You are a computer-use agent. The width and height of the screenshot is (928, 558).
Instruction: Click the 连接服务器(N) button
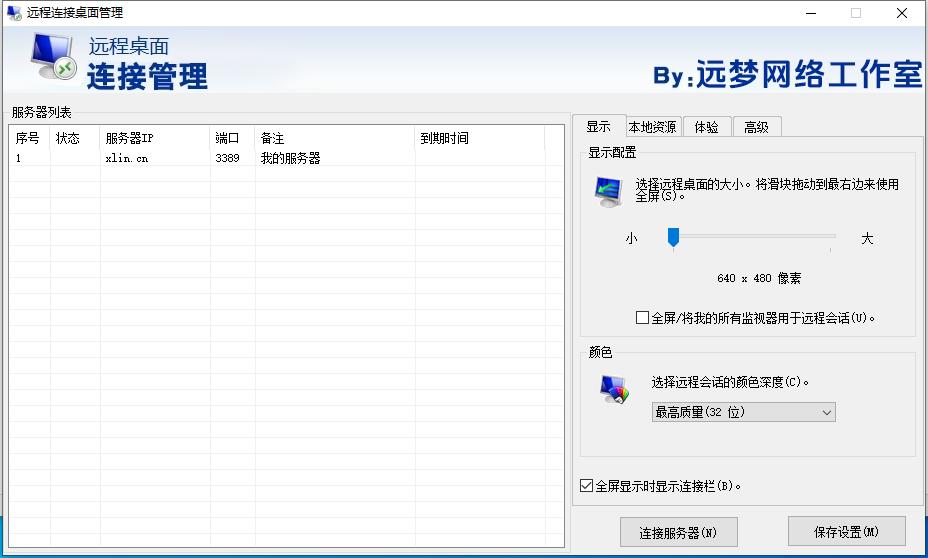pyautogui.click(x=678, y=533)
